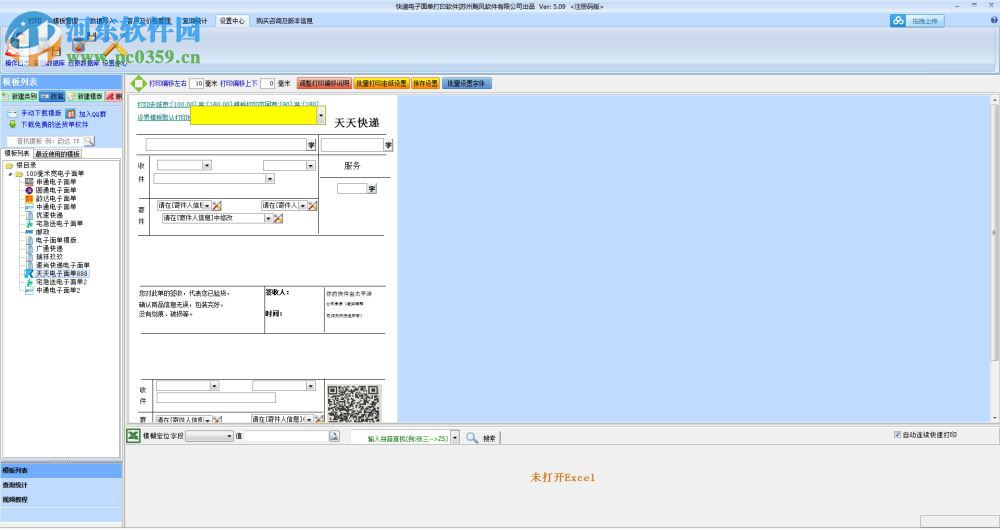Open the 设置中心 ribbon tab
Image resolution: width=1000 pixels, height=529 pixels.
pos(232,20)
